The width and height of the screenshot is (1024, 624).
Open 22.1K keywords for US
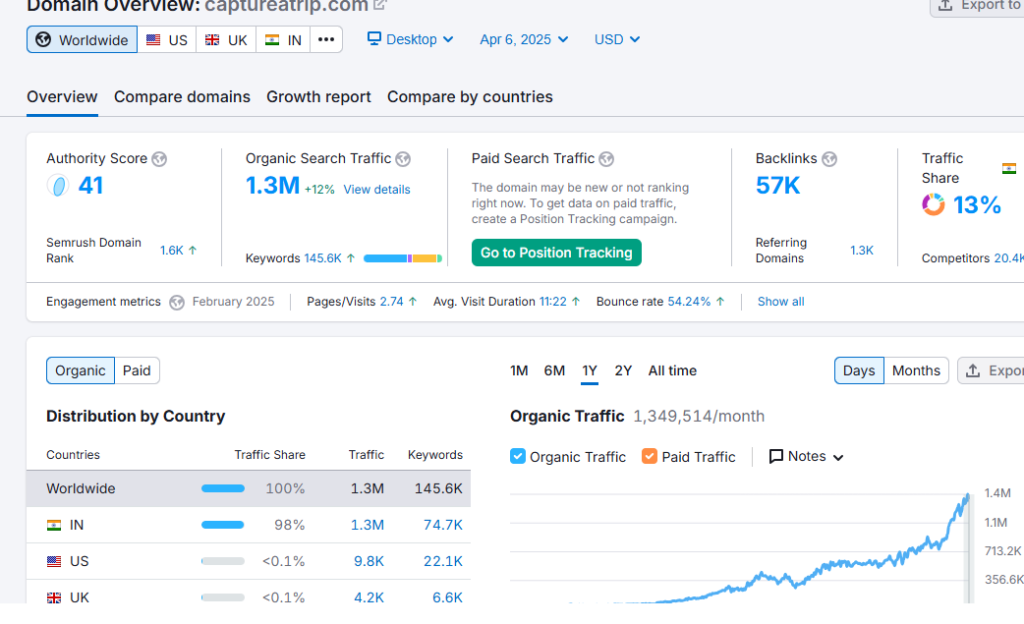point(443,561)
